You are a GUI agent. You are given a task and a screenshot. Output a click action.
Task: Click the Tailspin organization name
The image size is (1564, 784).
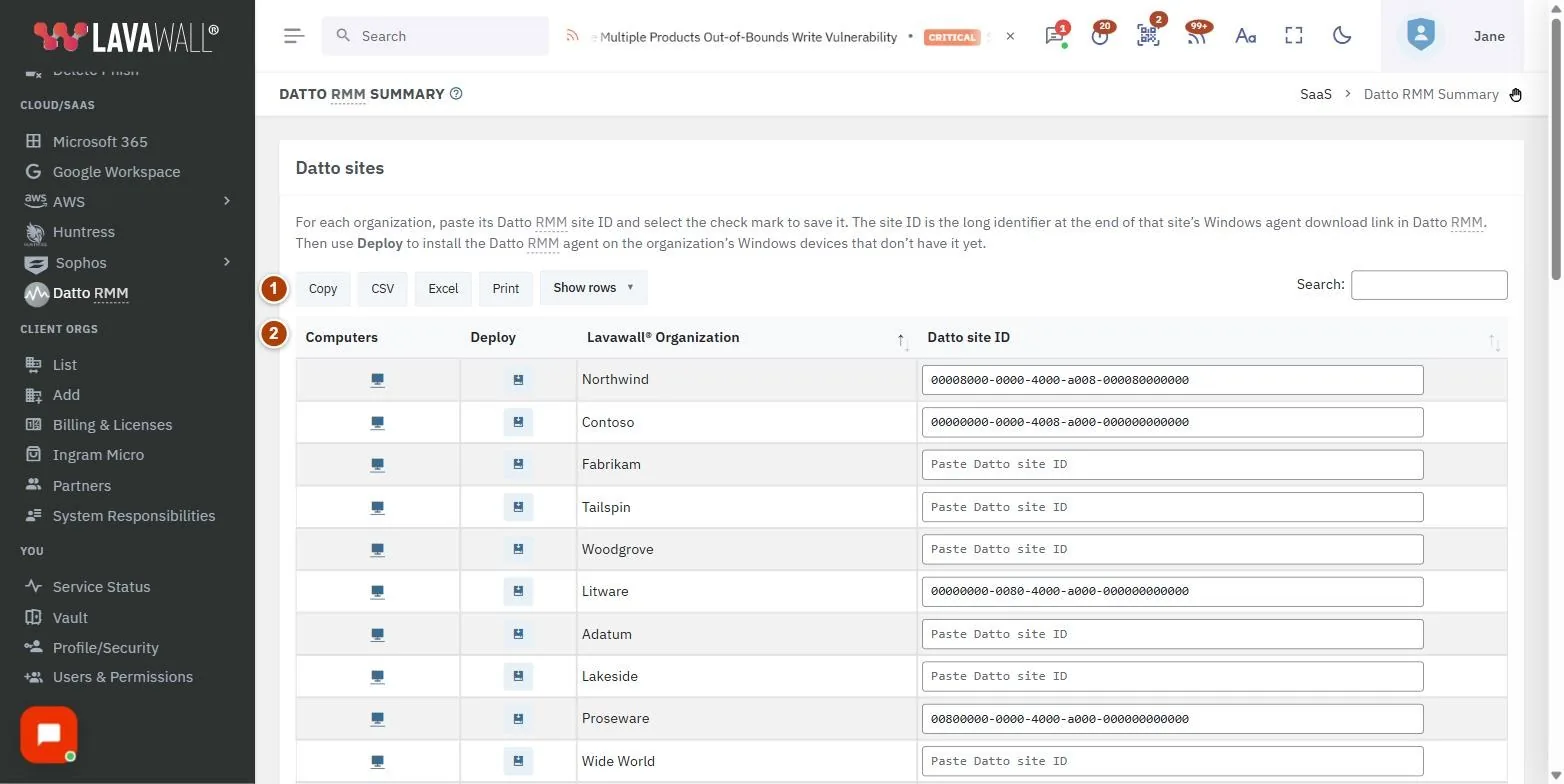click(606, 507)
